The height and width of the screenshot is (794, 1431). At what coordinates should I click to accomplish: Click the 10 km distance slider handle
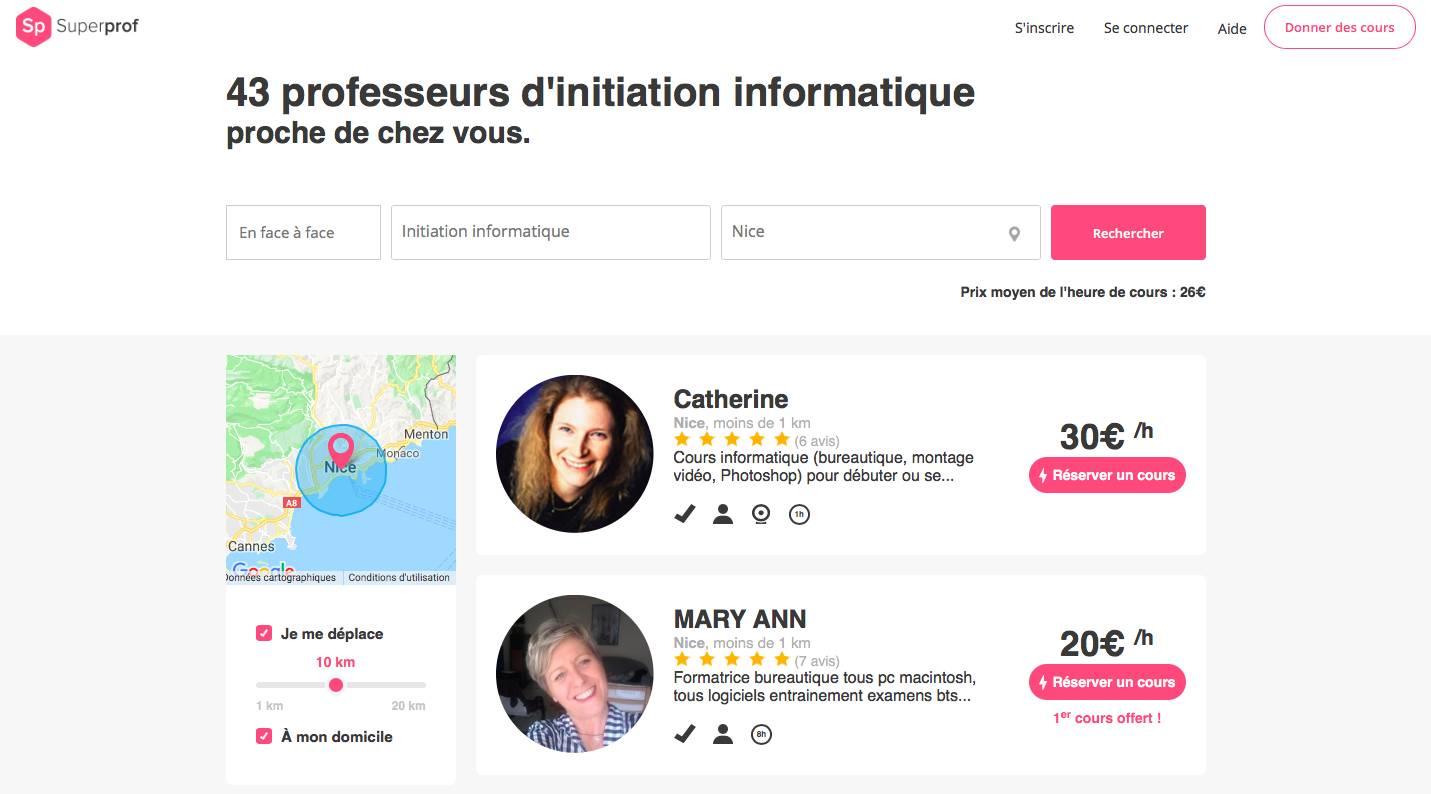(x=336, y=685)
